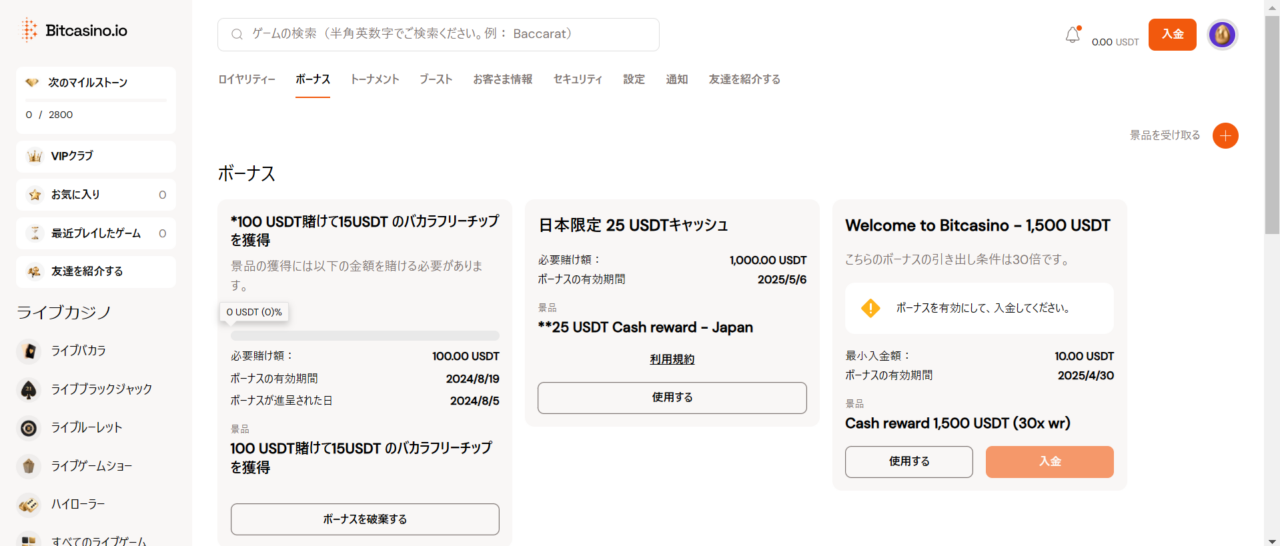1280x546 pixels.
Task: Click the 日本限定 25 USDTキャッシュ title
Action: coord(634,225)
